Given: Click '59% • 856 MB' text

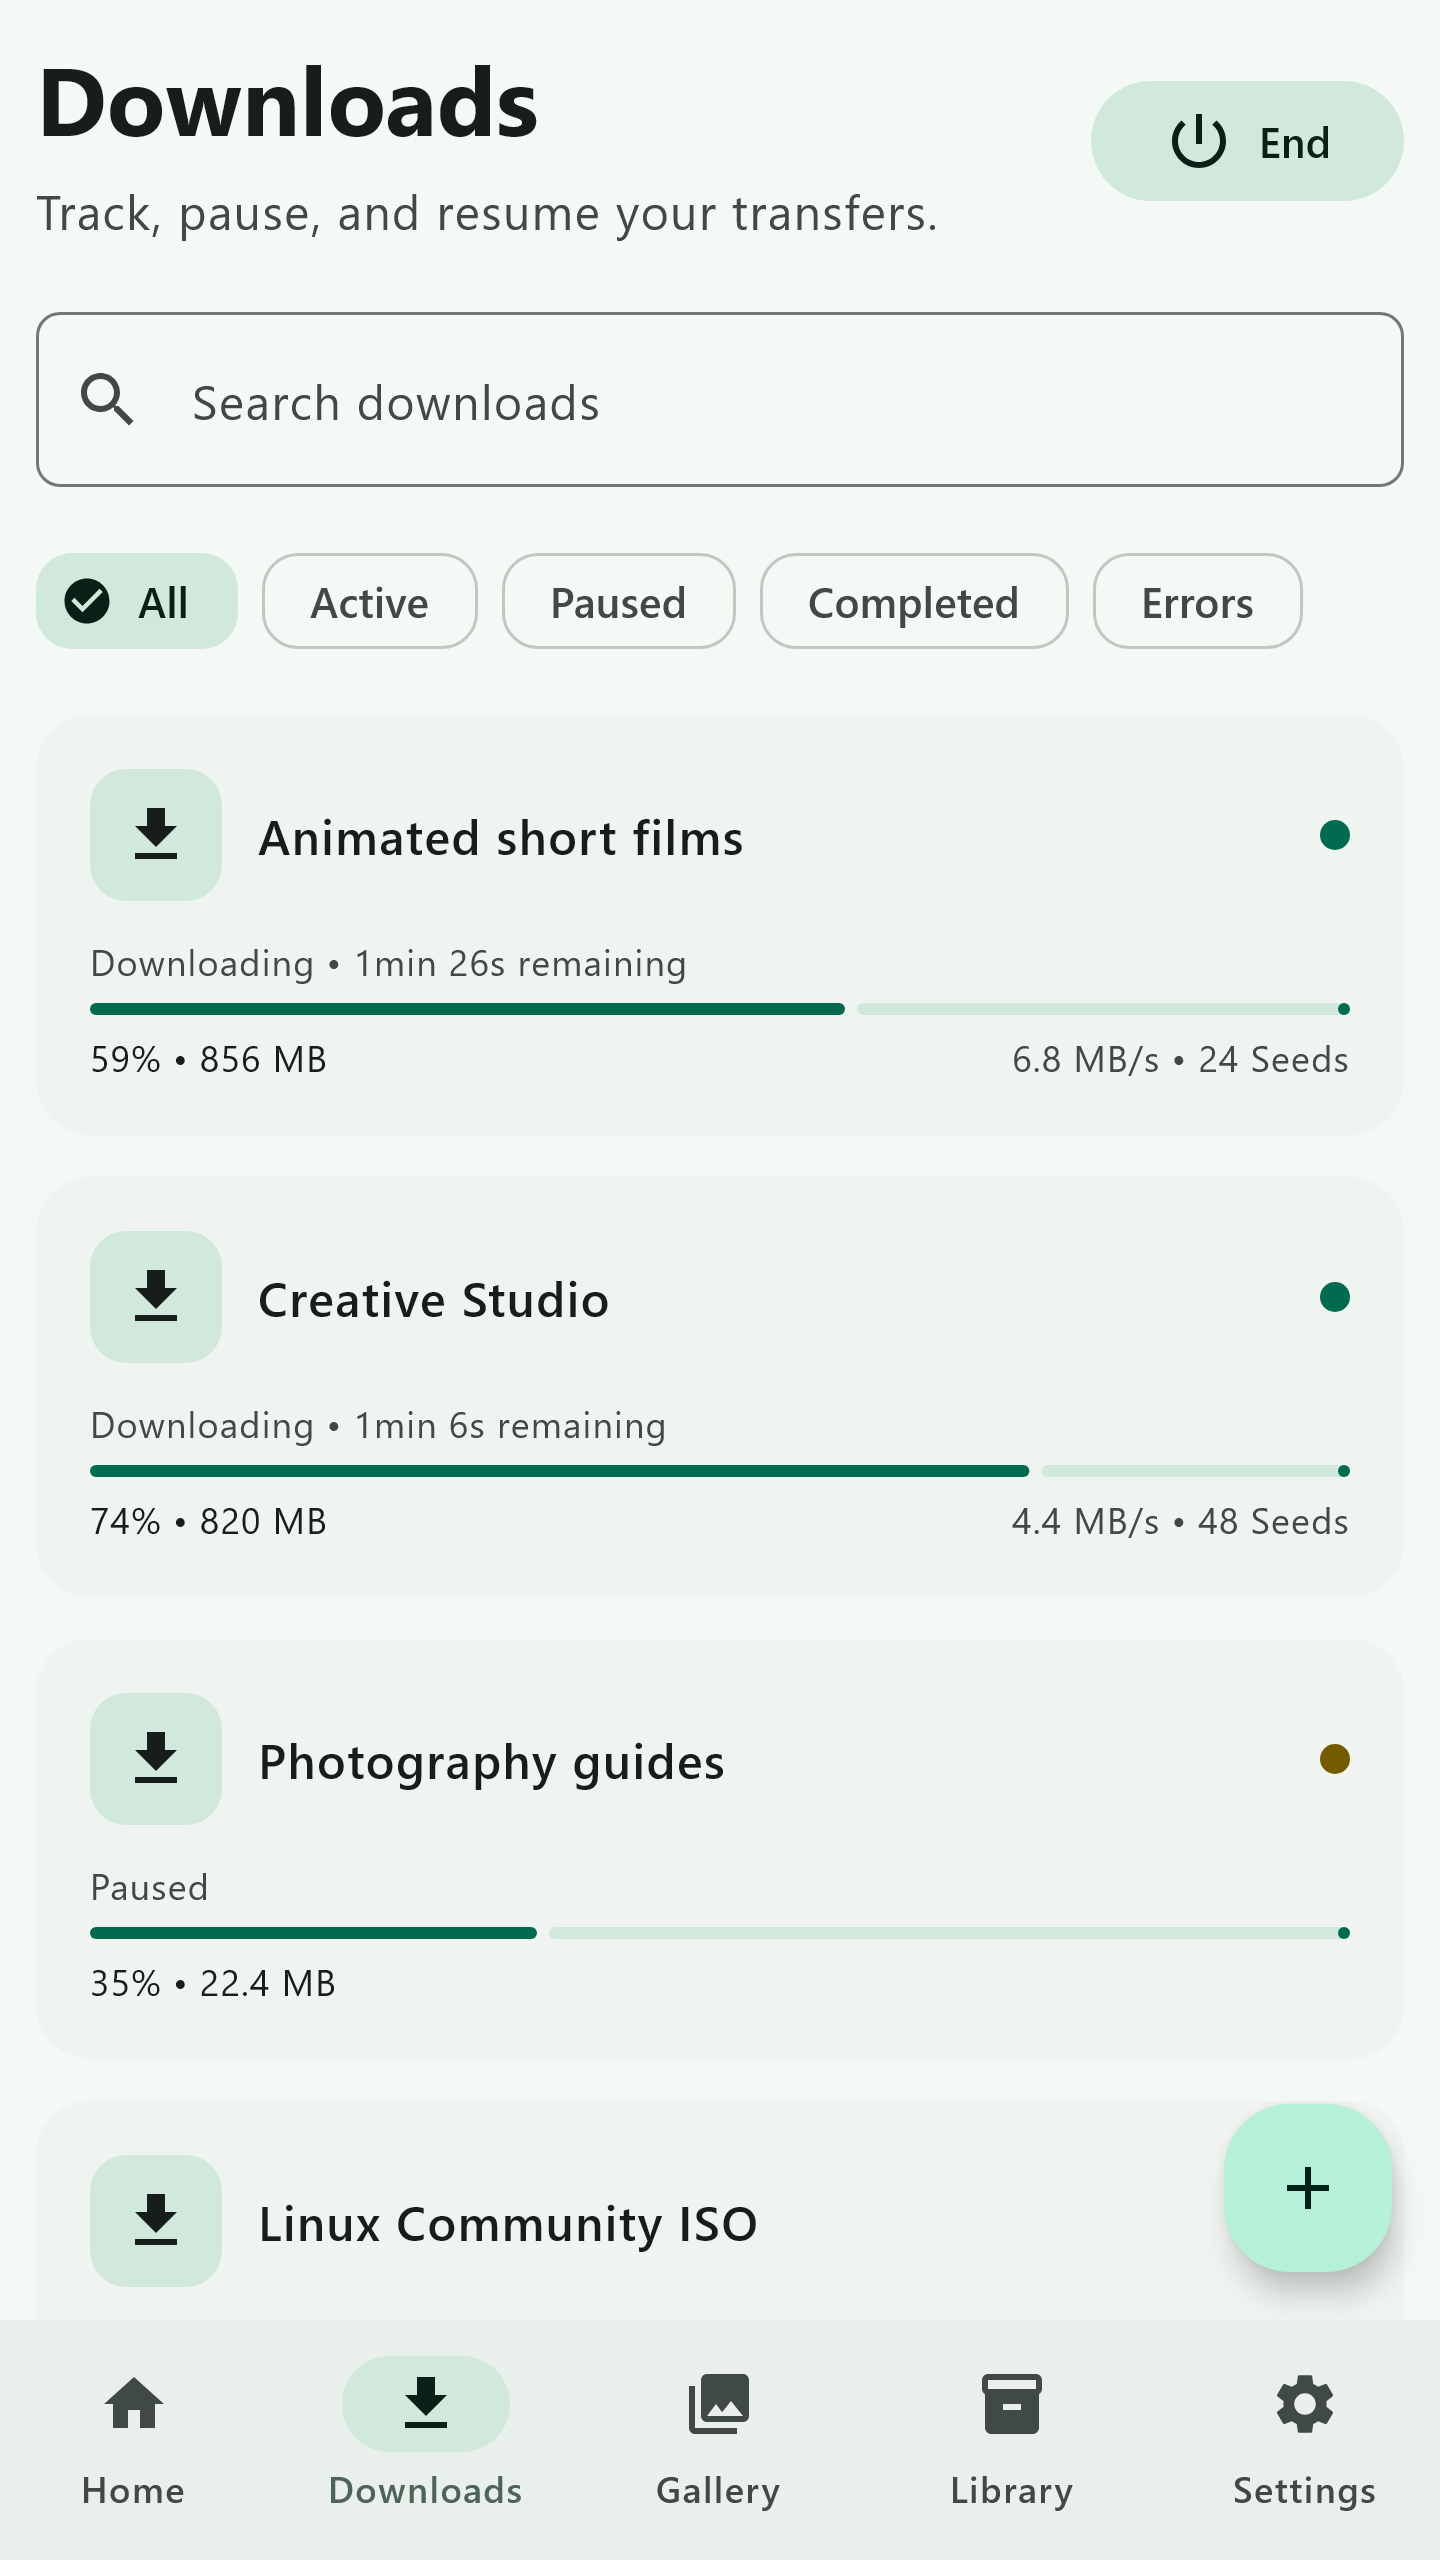Looking at the screenshot, I should (209, 1059).
